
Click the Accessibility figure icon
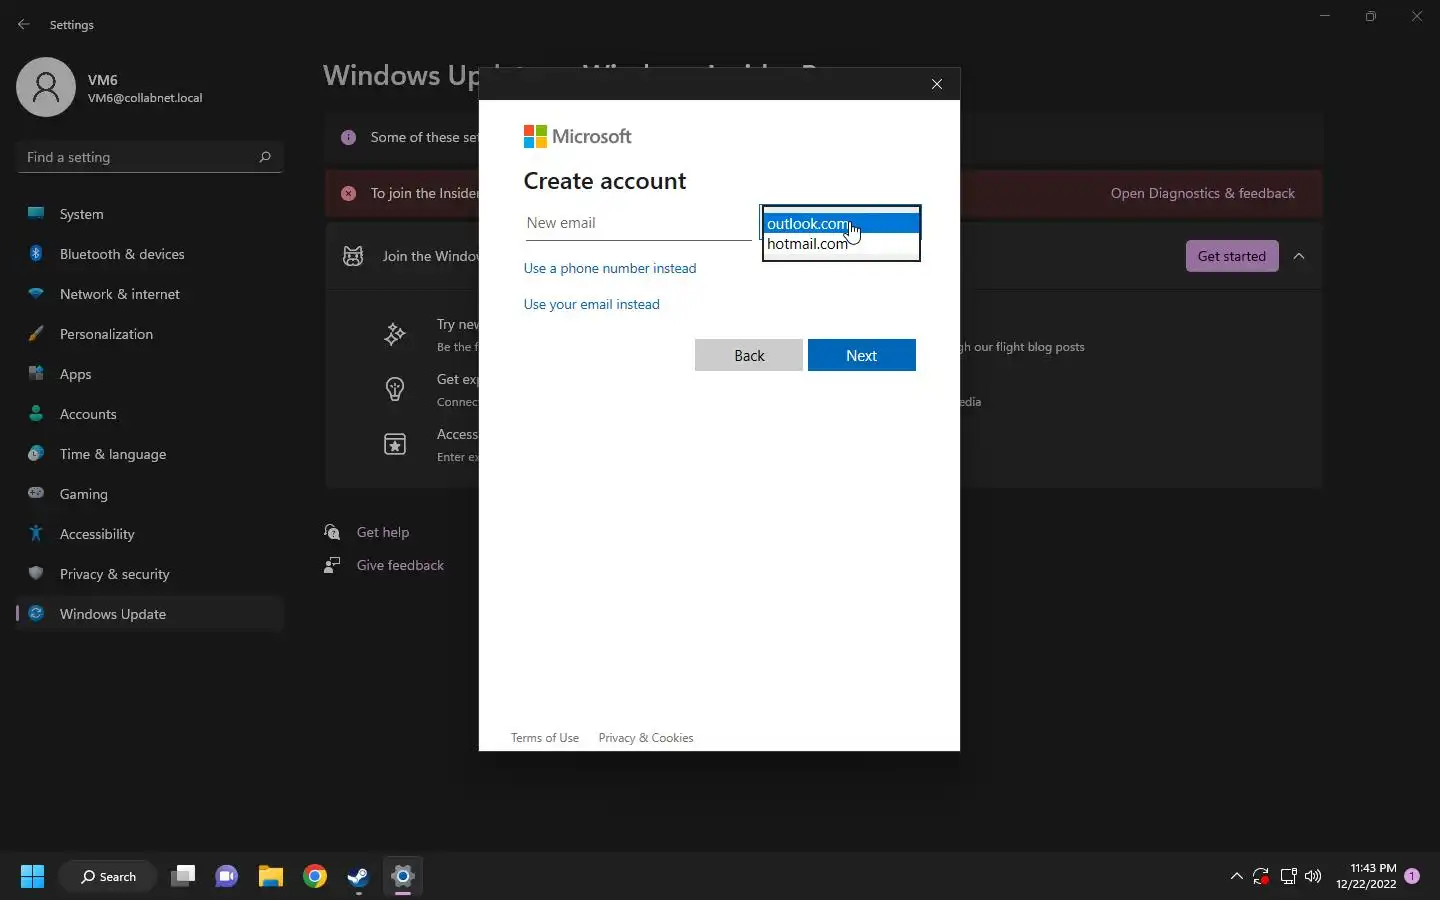point(36,533)
